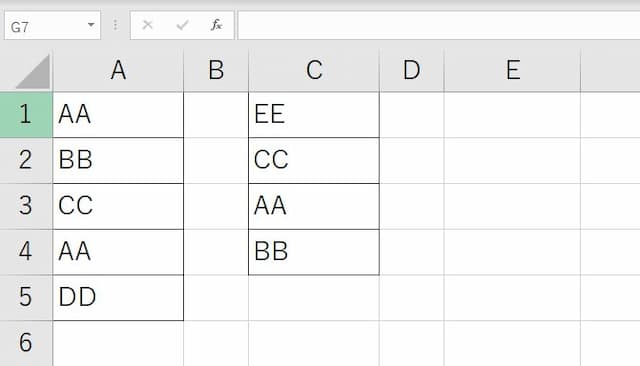The height and width of the screenshot is (366, 640).
Task: Expand the Name Box dropdown arrow
Action: tap(91, 25)
